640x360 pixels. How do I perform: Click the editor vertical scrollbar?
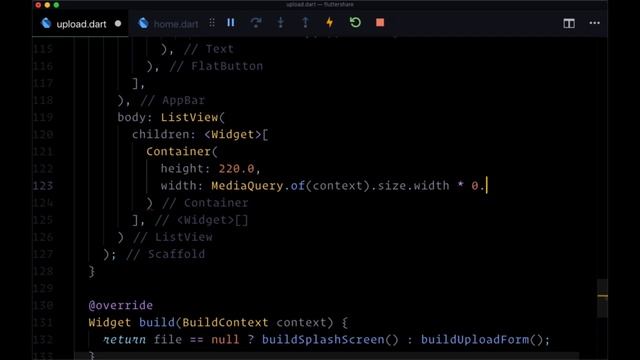602,298
